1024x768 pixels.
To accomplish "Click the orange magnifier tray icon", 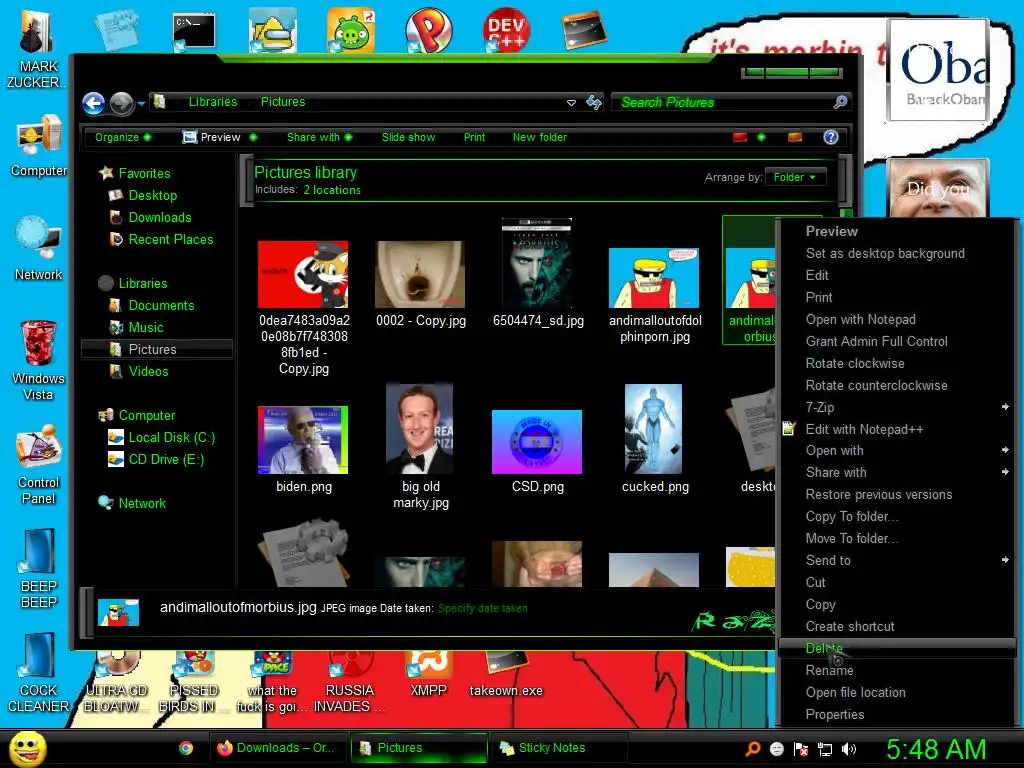I will coord(753,749).
